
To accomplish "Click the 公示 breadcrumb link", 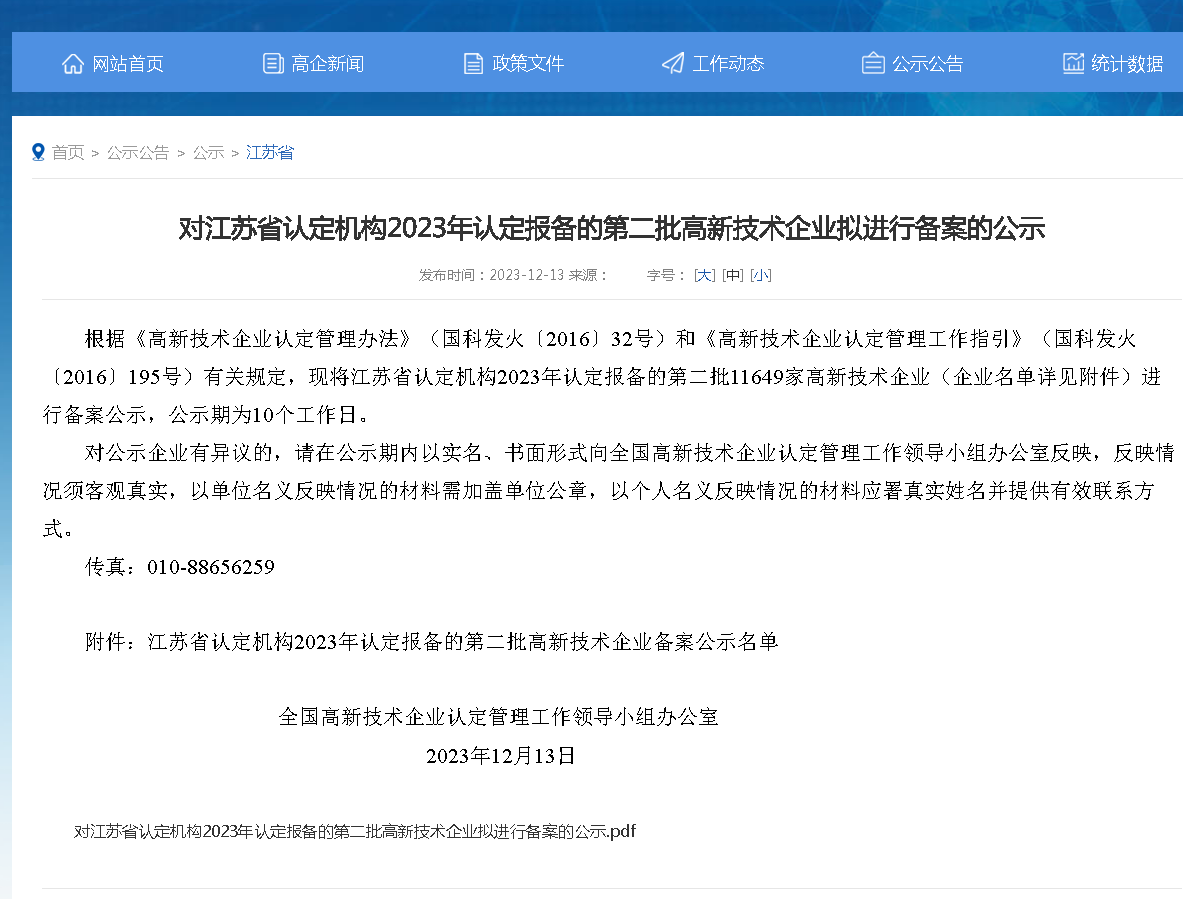I will tap(208, 153).
